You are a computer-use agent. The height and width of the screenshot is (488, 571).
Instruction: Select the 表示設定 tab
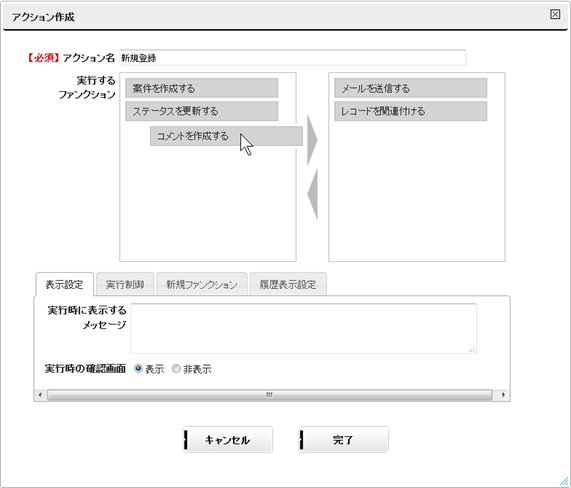click(64, 284)
